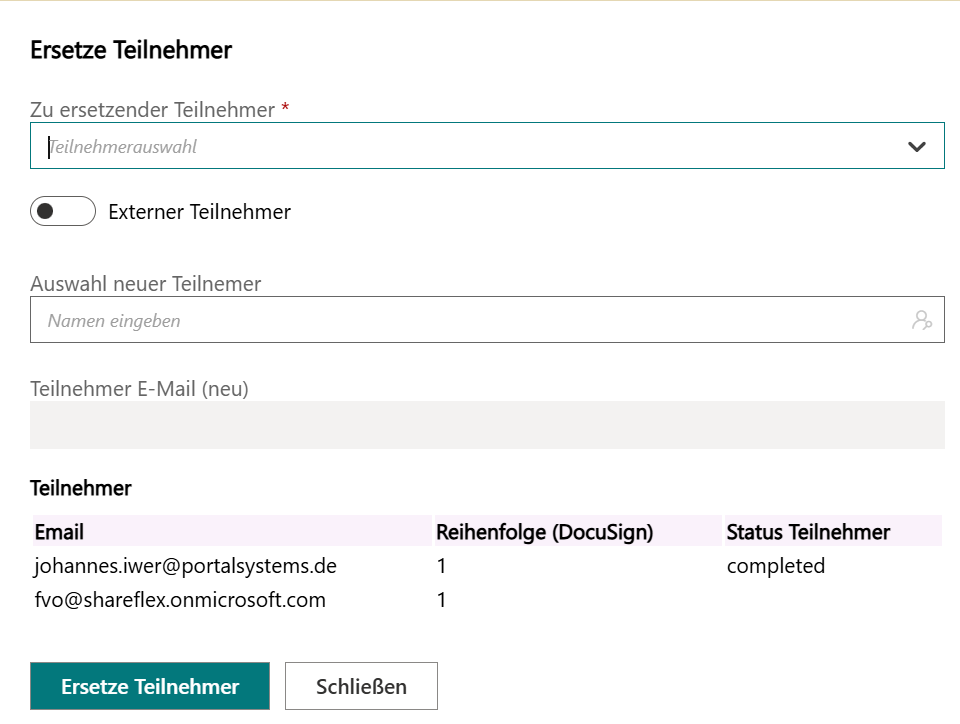Click the Ersetze Teilnehmer dialog heading
The height and width of the screenshot is (724, 960).
point(131,50)
